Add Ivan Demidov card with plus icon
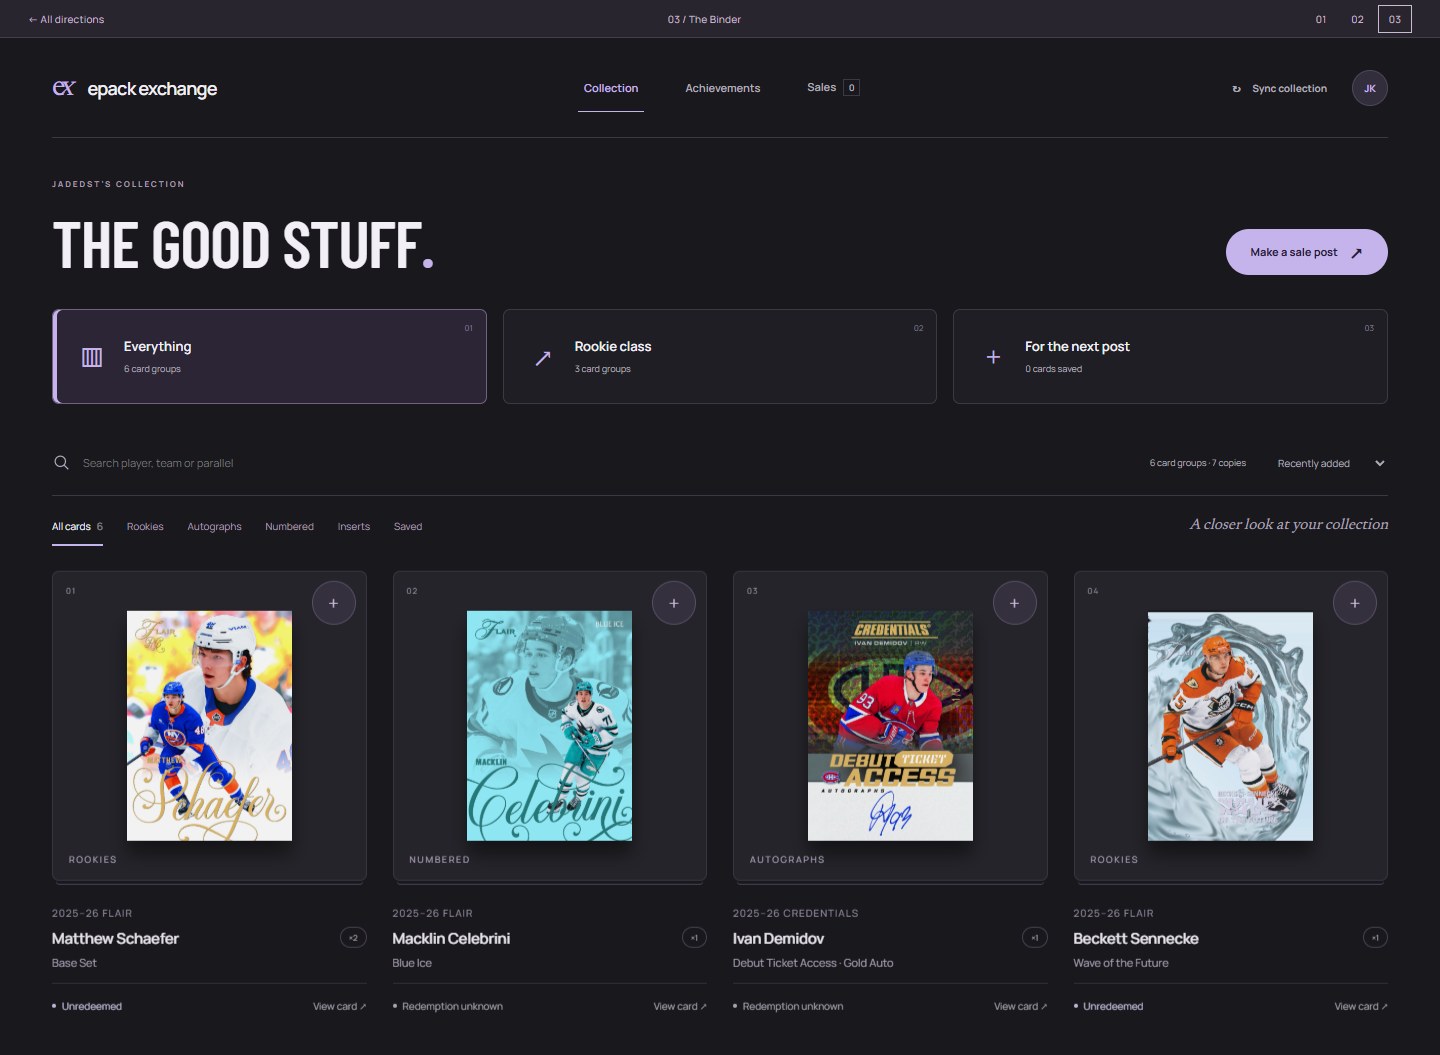The height and width of the screenshot is (1055, 1440). click(x=1014, y=603)
